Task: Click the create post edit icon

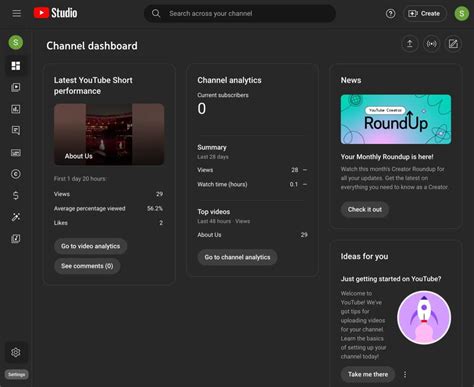Action: [x=453, y=44]
